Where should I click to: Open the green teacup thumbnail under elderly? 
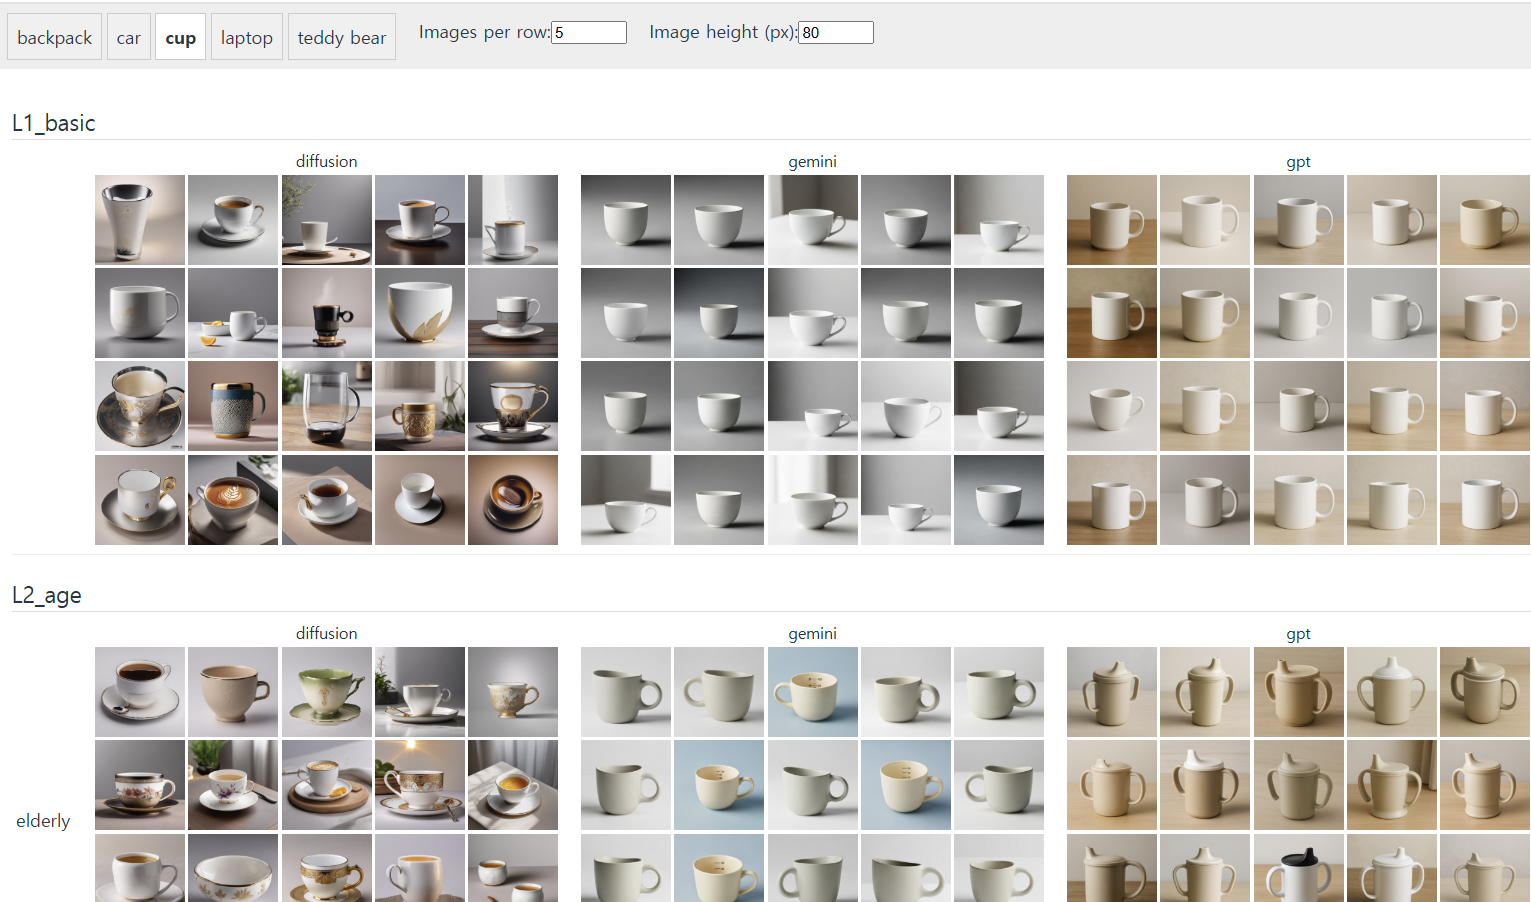[x=326, y=692]
